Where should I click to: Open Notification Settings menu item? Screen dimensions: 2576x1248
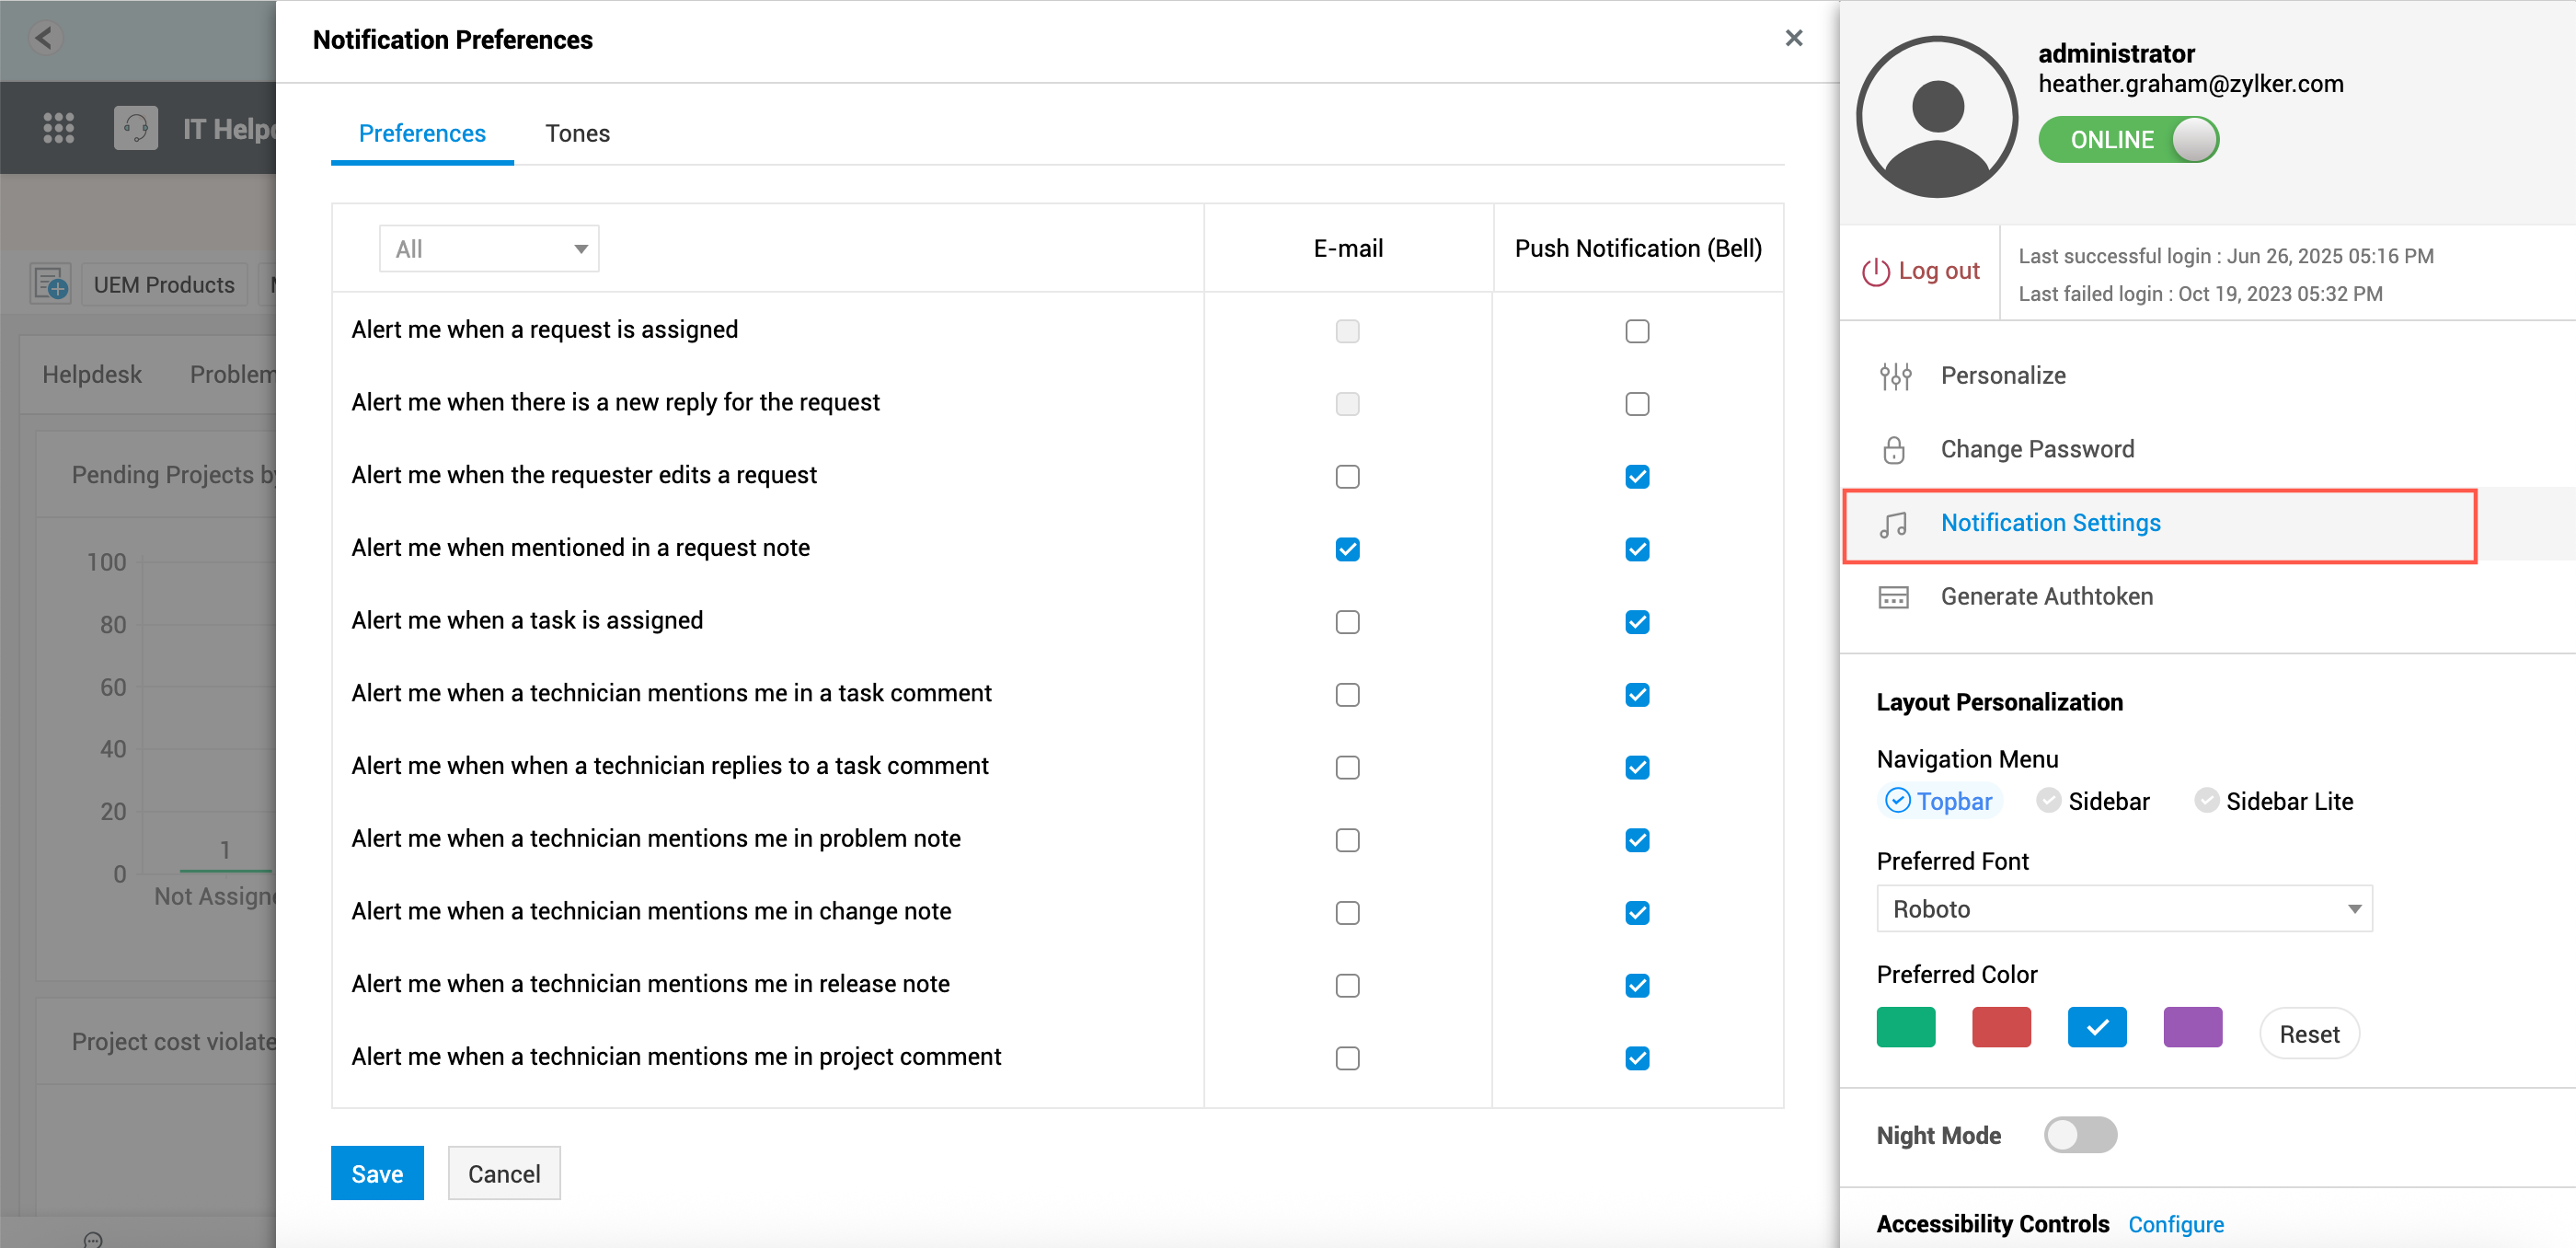coord(2049,523)
